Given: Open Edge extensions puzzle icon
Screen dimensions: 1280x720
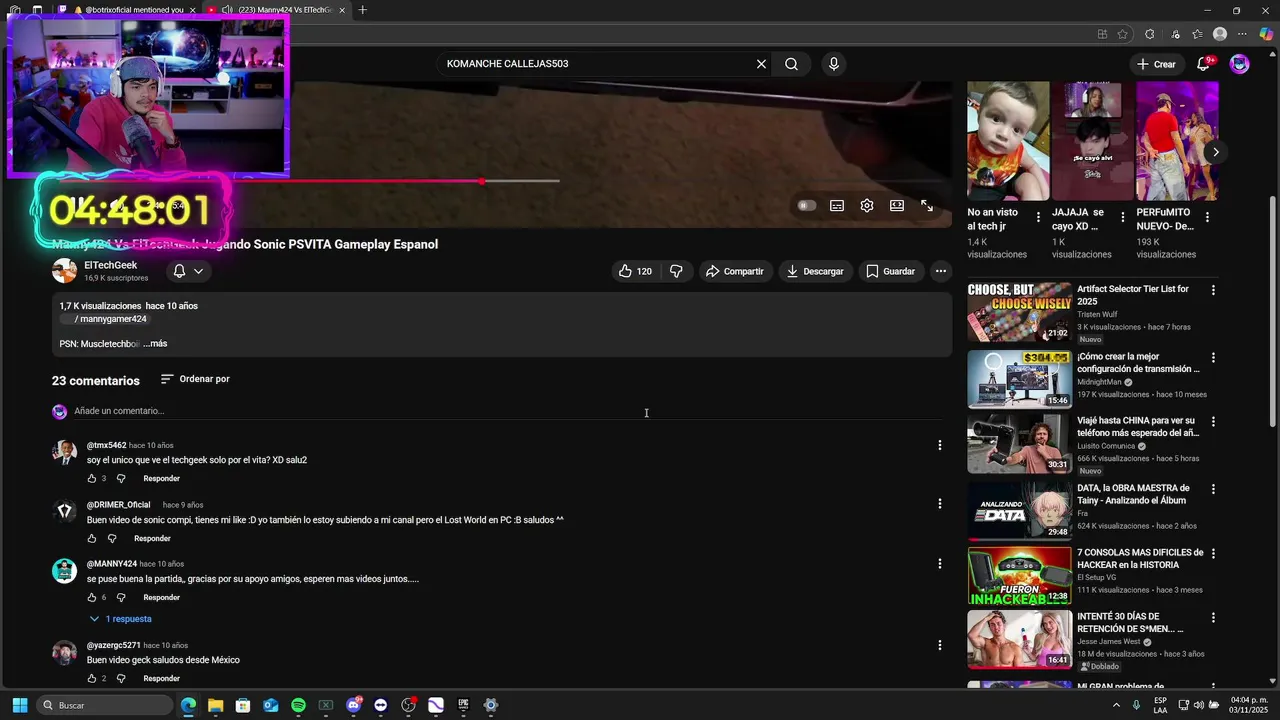Looking at the screenshot, I should (x=1150, y=34).
